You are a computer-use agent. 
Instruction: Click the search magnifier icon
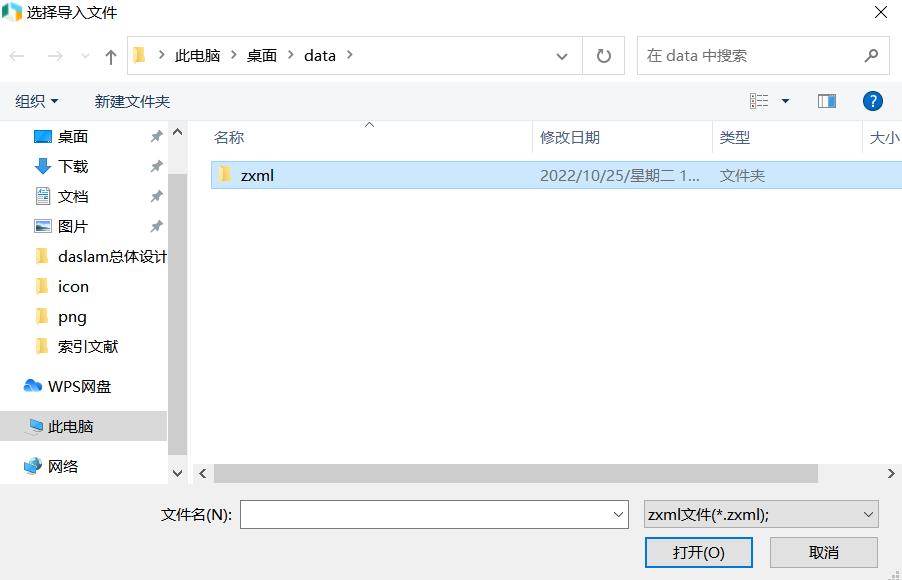[872, 56]
